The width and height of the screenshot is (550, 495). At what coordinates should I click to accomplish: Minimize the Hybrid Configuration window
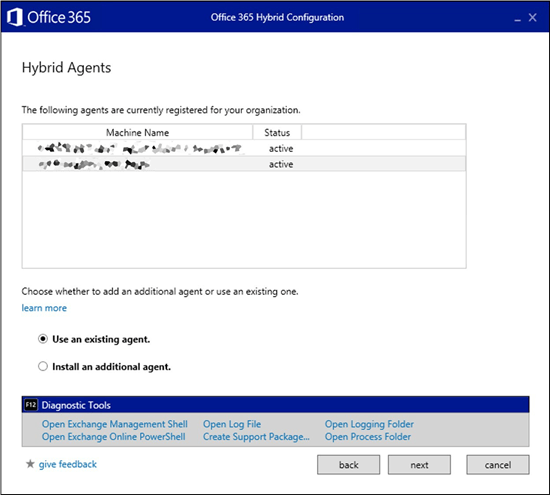click(517, 18)
